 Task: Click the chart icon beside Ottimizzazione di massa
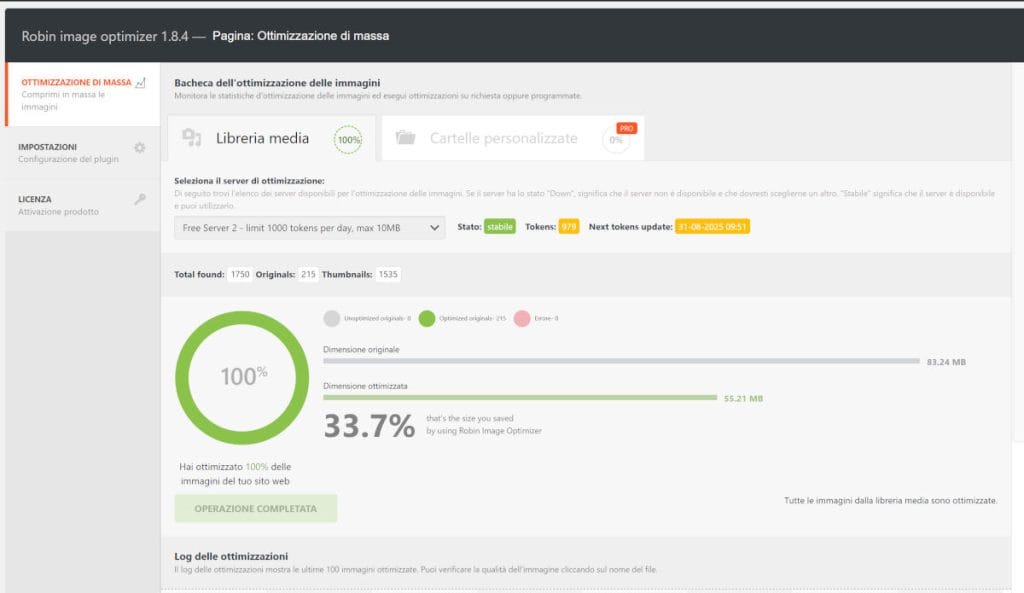coord(140,82)
